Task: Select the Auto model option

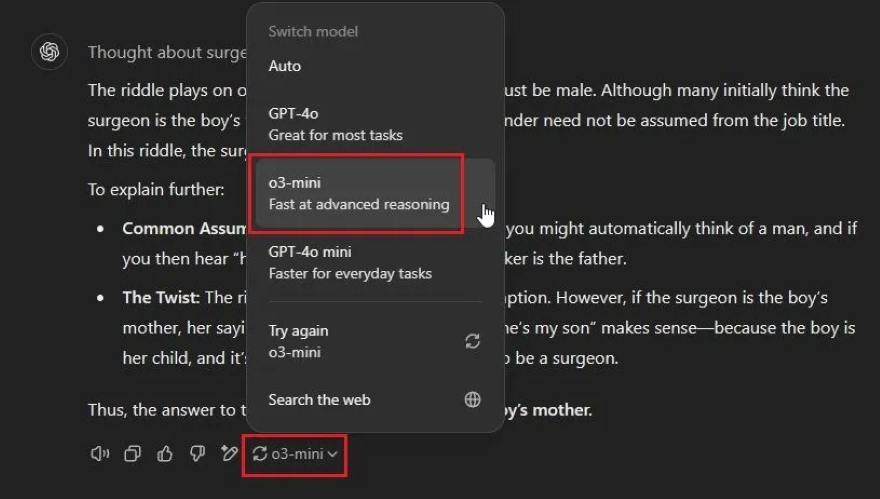Action: [x=285, y=66]
